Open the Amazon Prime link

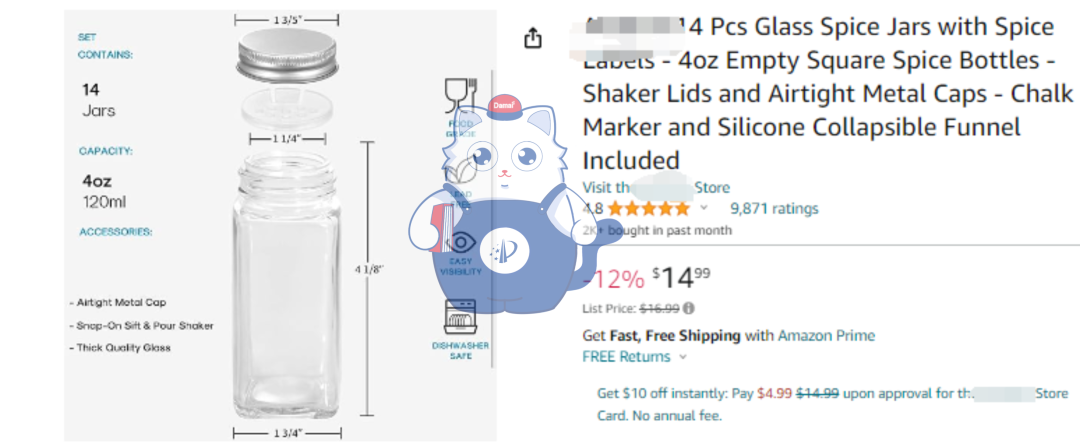[826, 336]
